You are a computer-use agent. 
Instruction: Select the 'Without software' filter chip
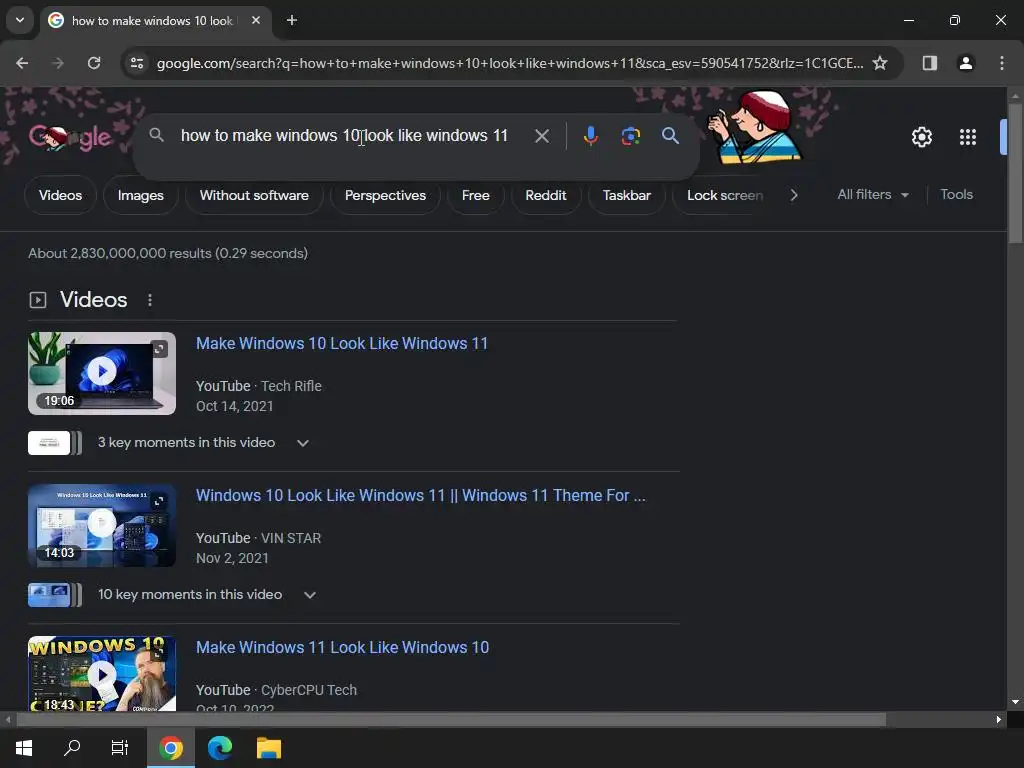254,195
